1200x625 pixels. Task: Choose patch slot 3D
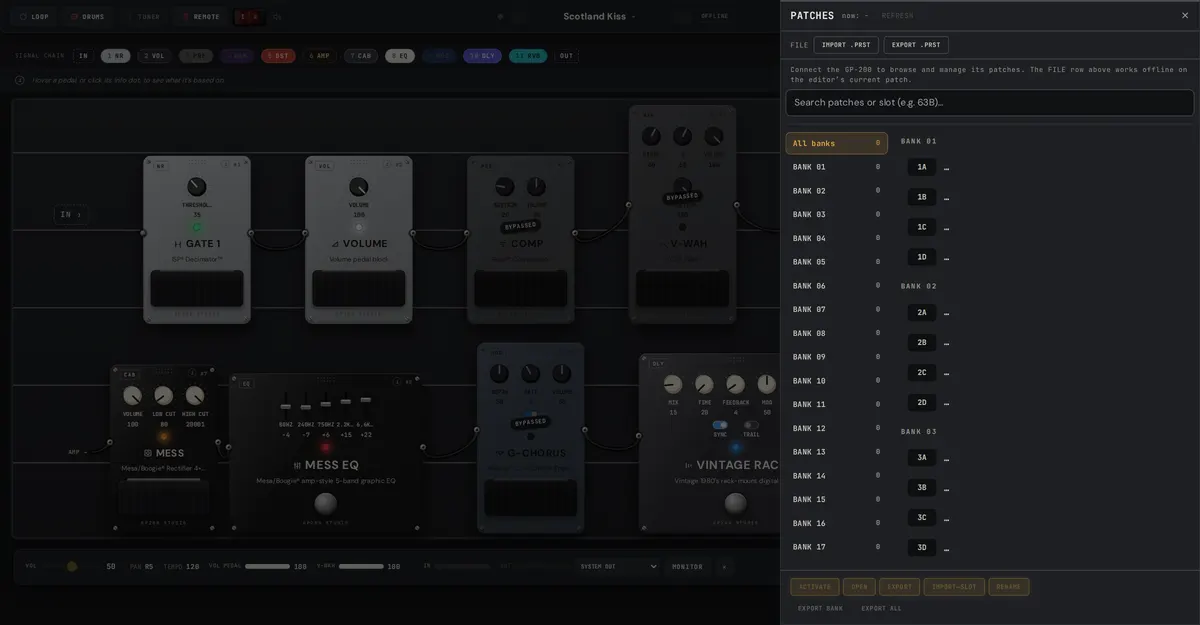pyautogui.click(x=922, y=547)
